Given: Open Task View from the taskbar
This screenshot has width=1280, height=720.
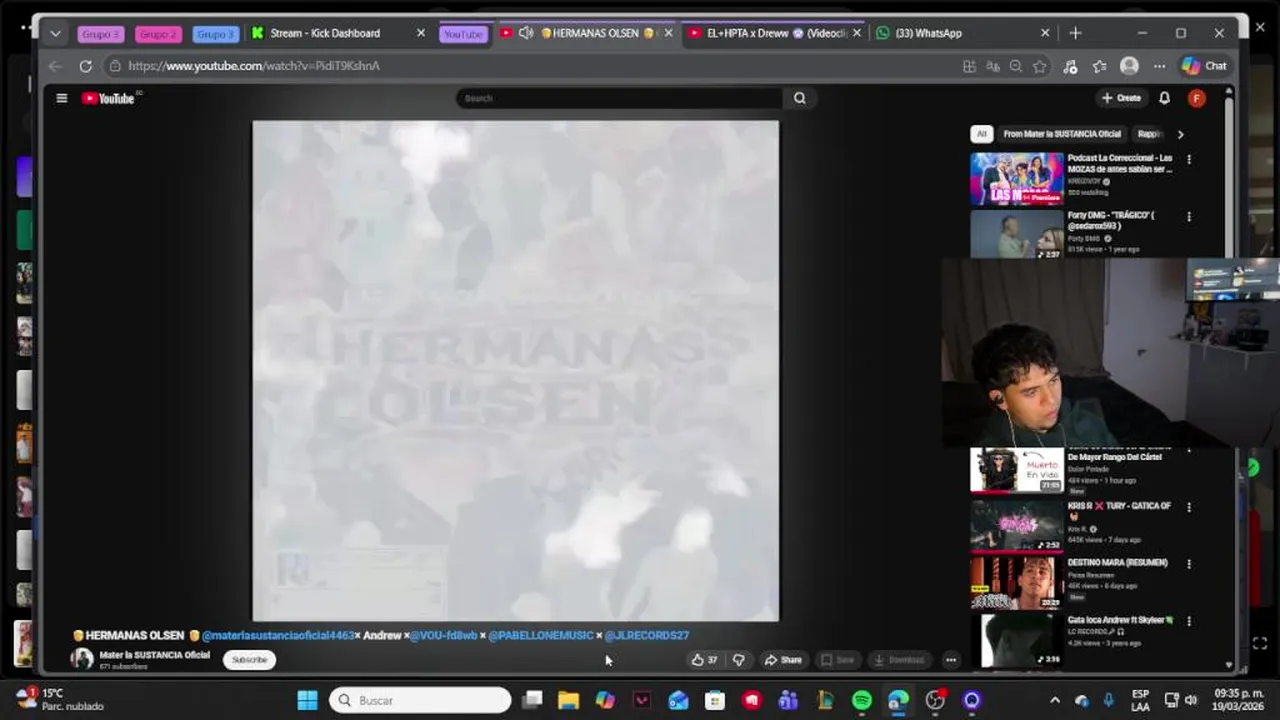Looking at the screenshot, I should (532, 700).
